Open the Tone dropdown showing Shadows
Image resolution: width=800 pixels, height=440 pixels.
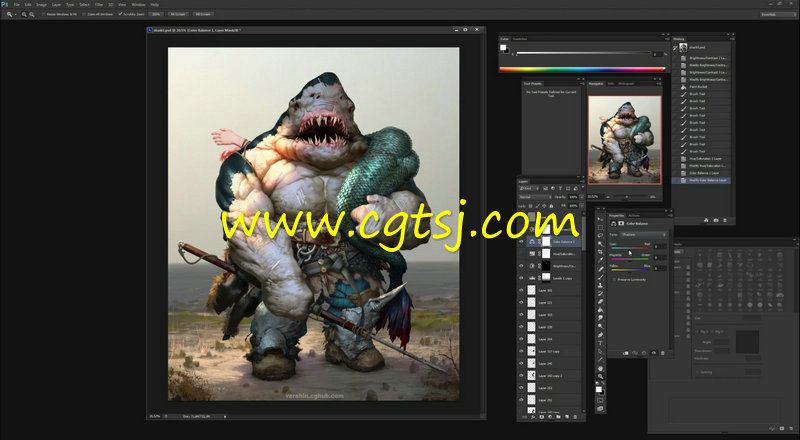643,235
